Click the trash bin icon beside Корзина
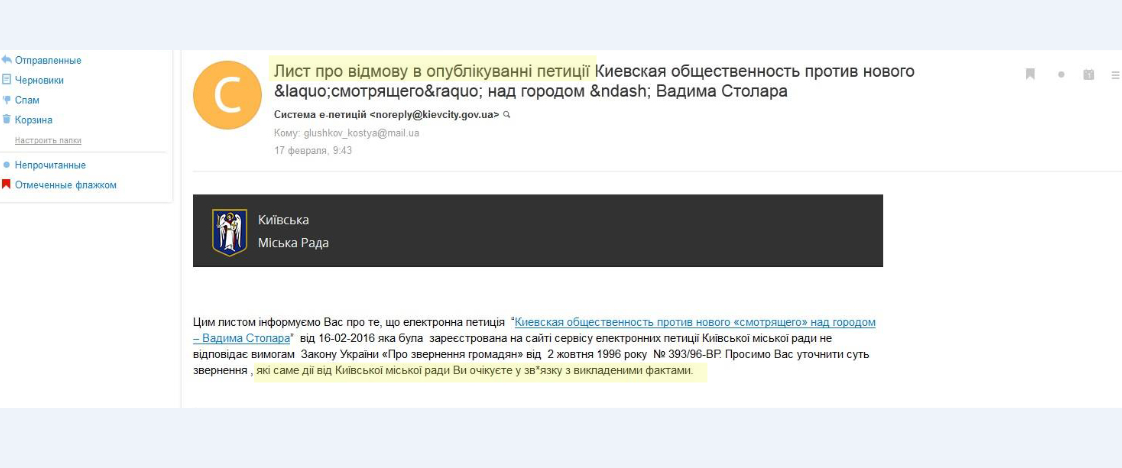The width and height of the screenshot is (1122, 468). click(6, 120)
